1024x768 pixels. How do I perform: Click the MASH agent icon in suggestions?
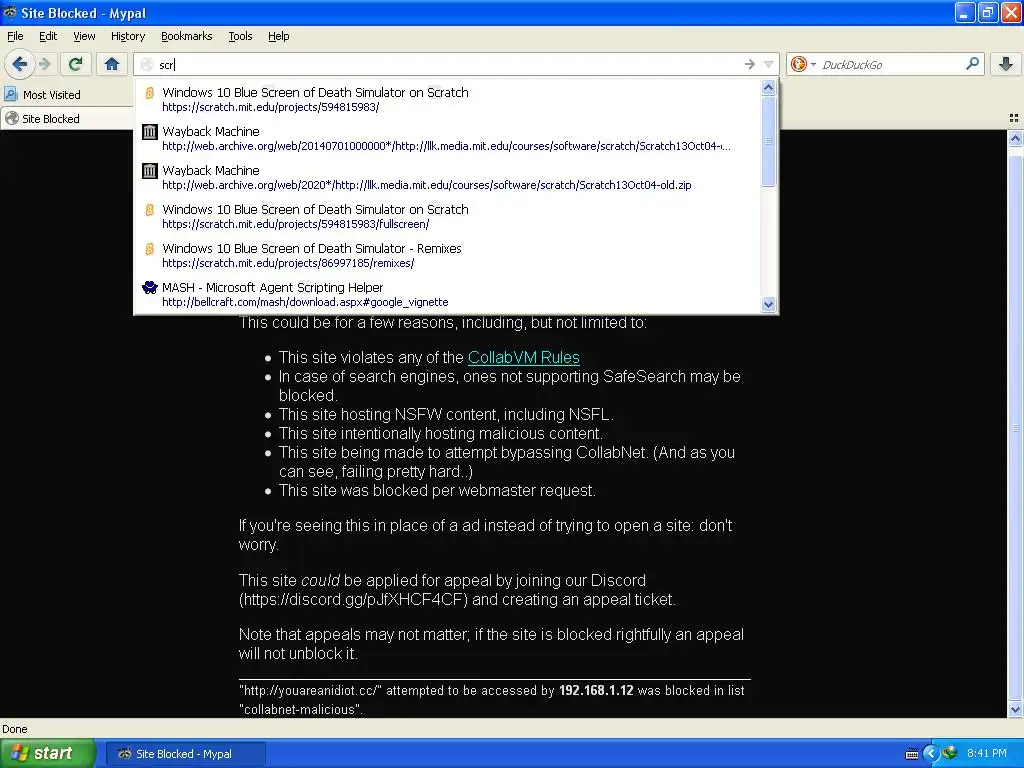pyautogui.click(x=150, y=287)
